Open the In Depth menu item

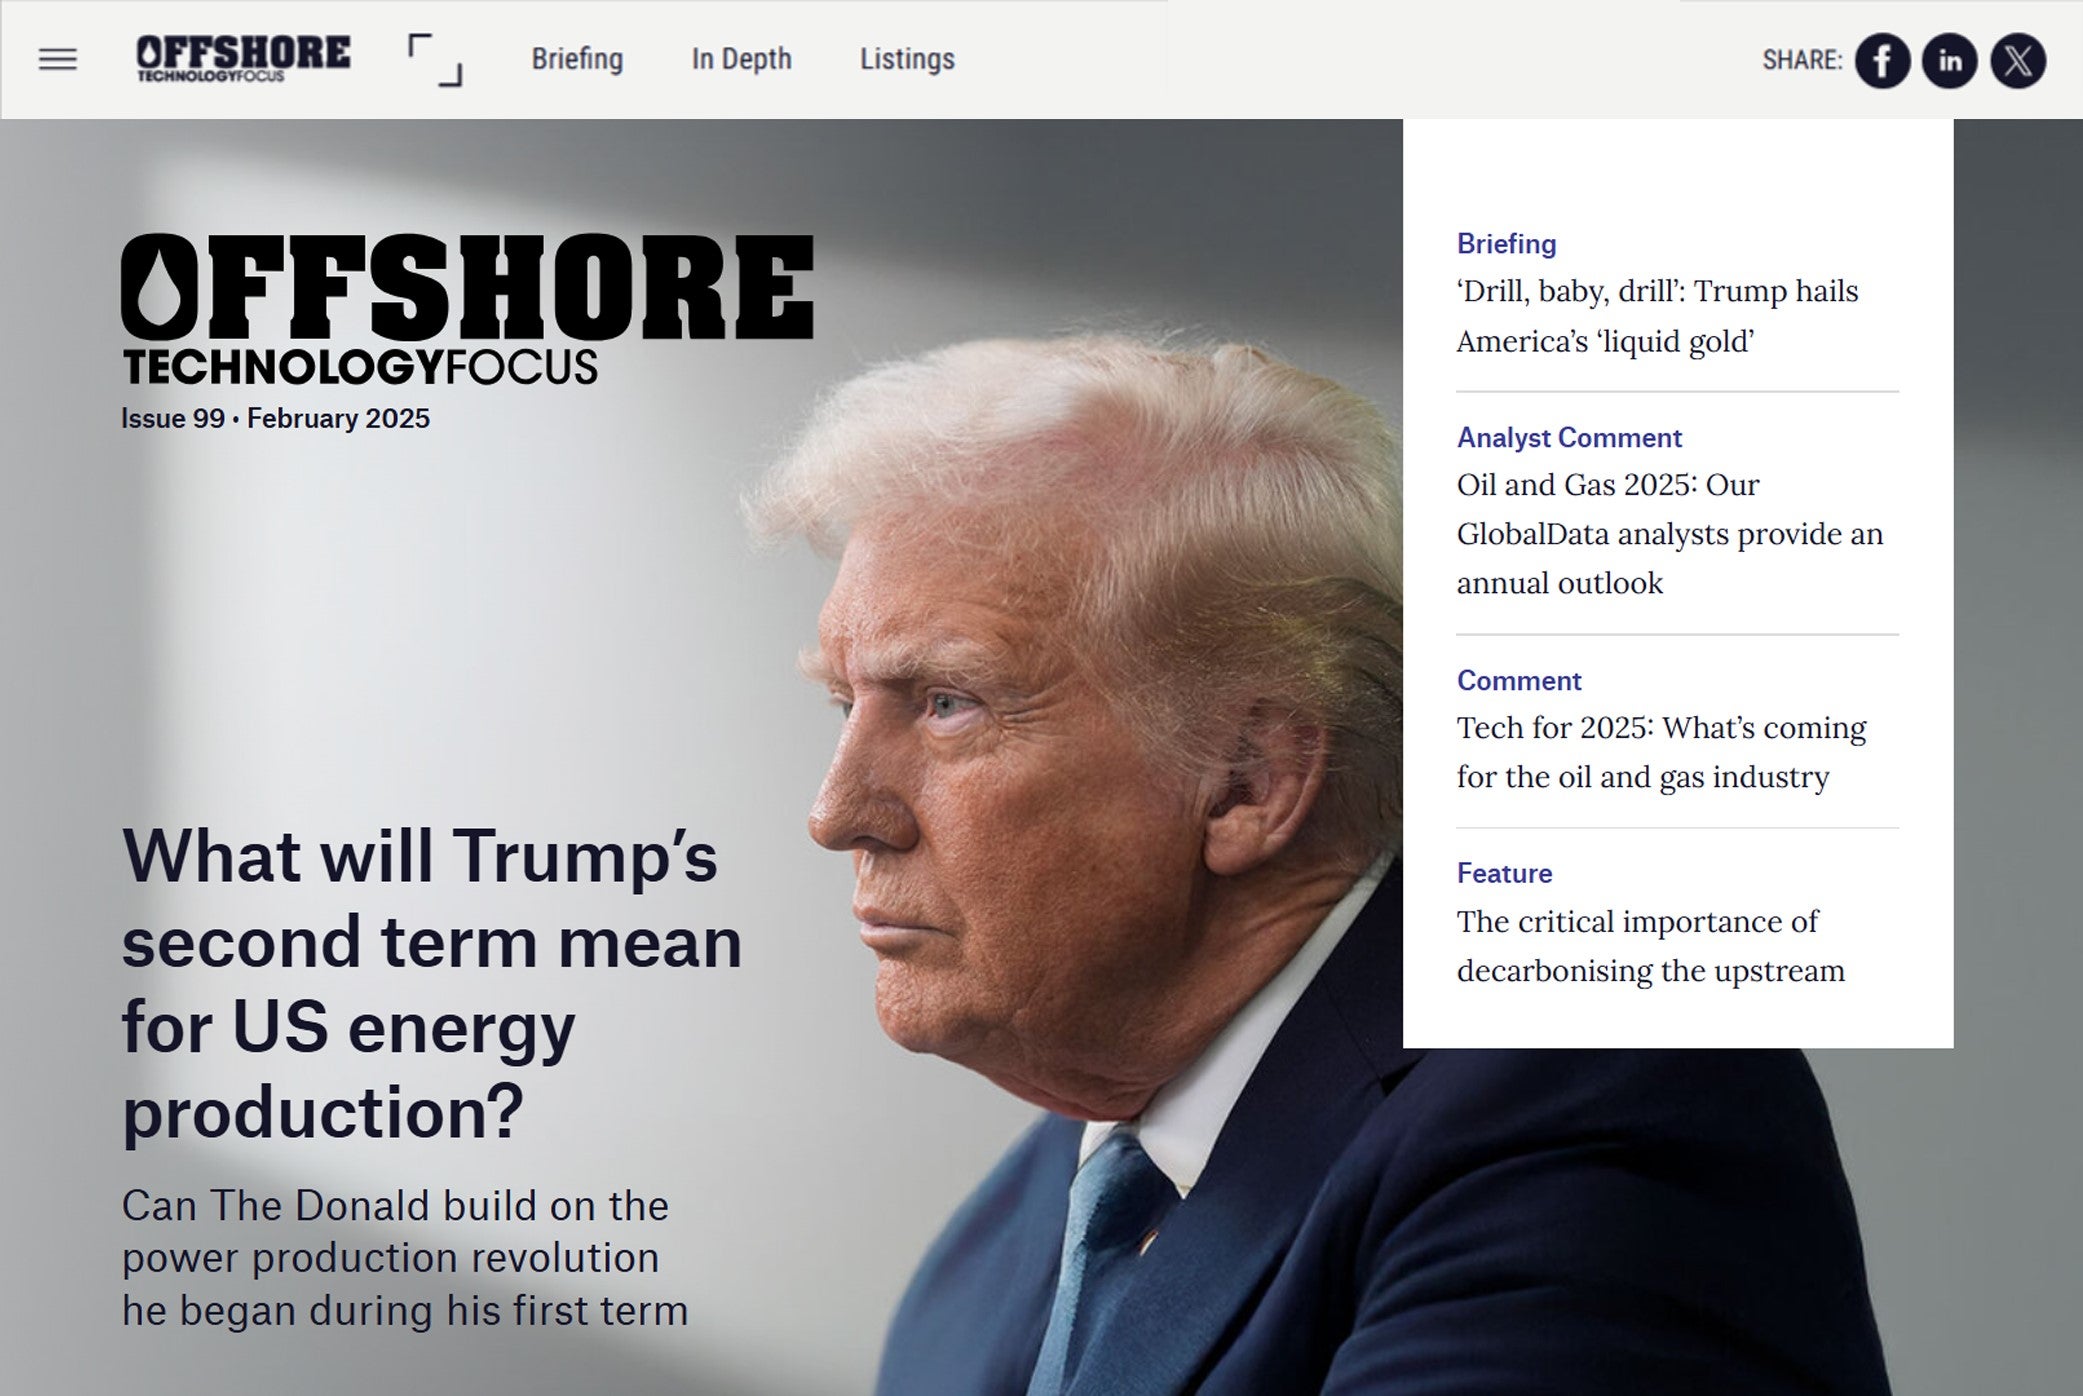(x=741, y=59)
